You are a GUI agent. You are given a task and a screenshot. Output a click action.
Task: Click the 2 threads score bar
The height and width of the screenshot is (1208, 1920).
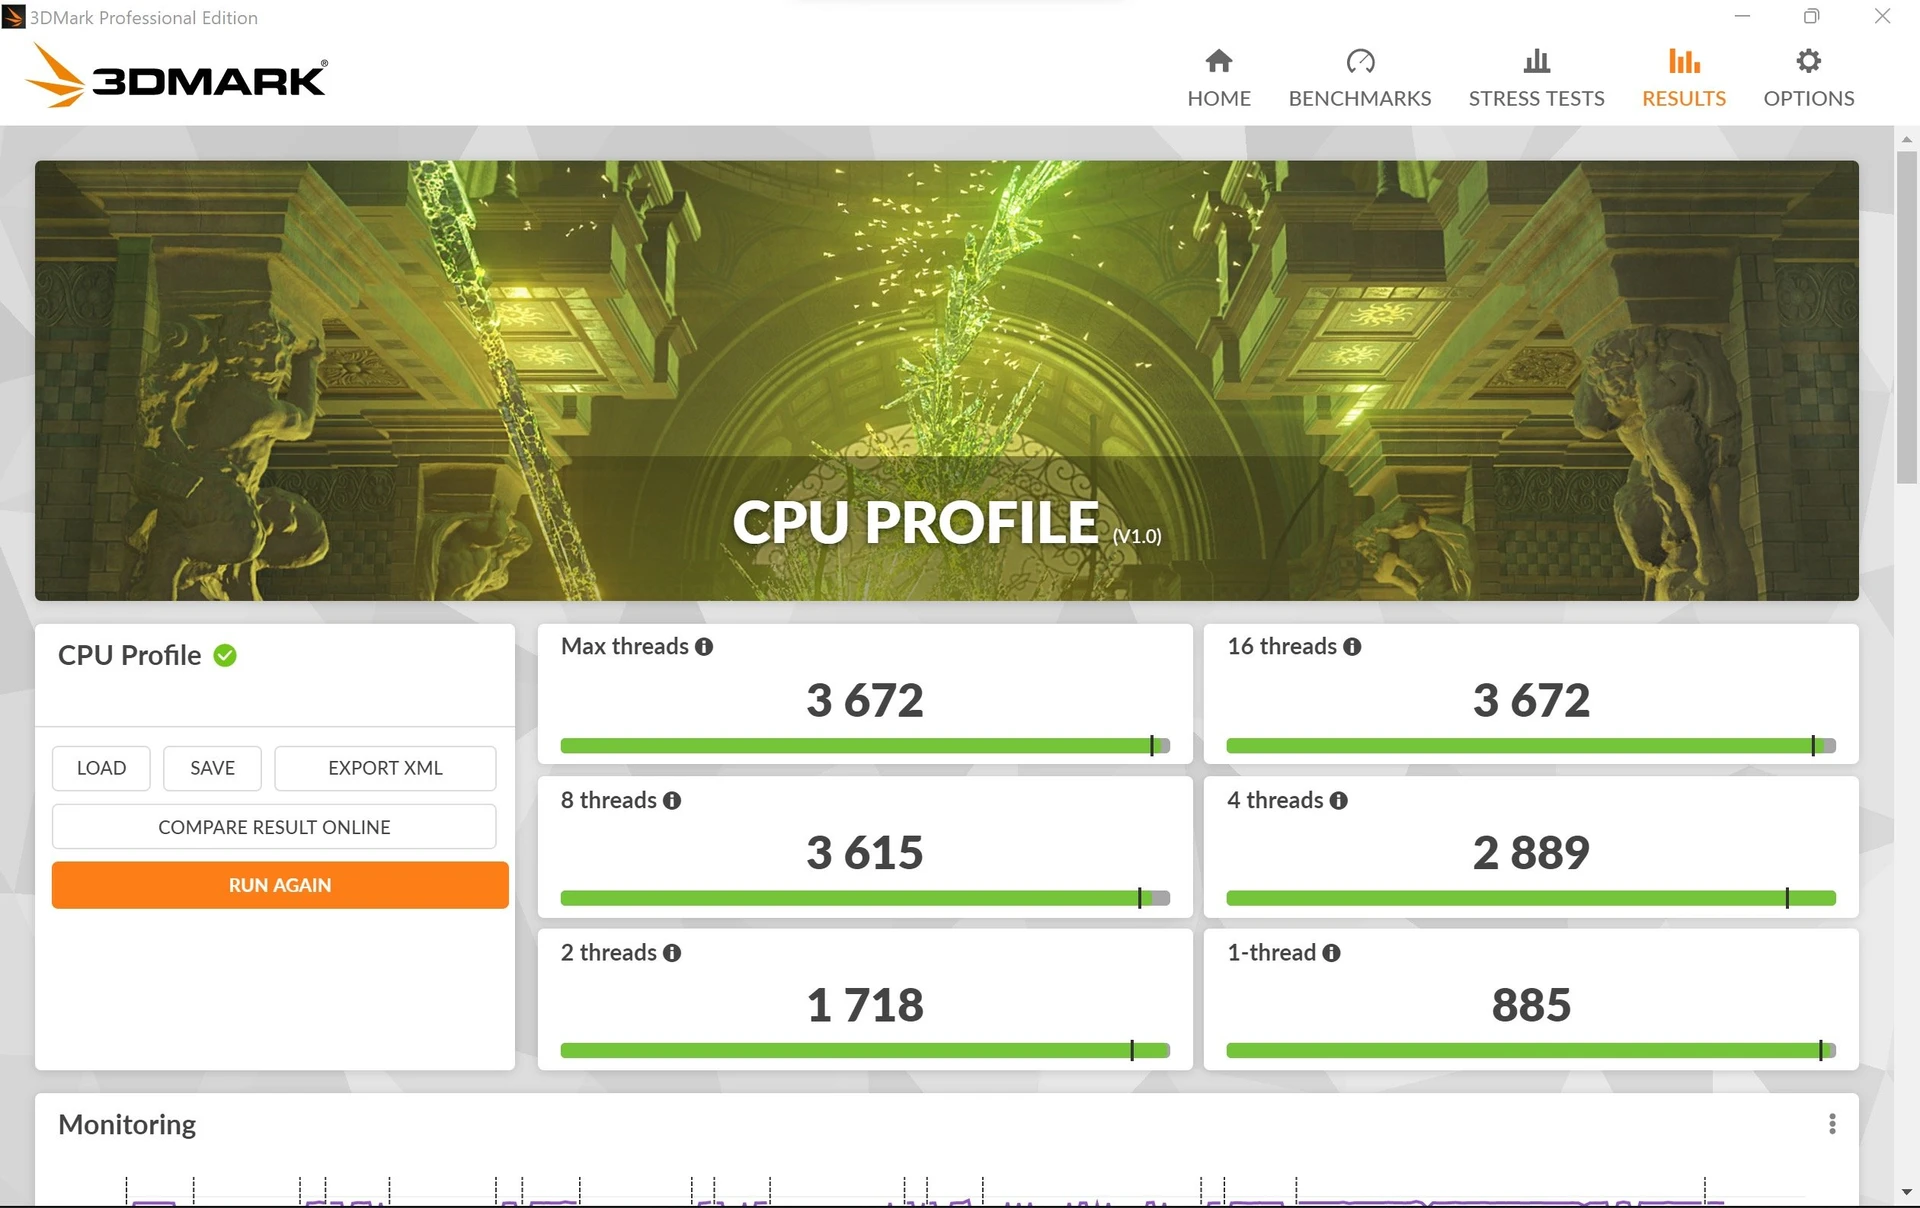(x=865, y=1050)
